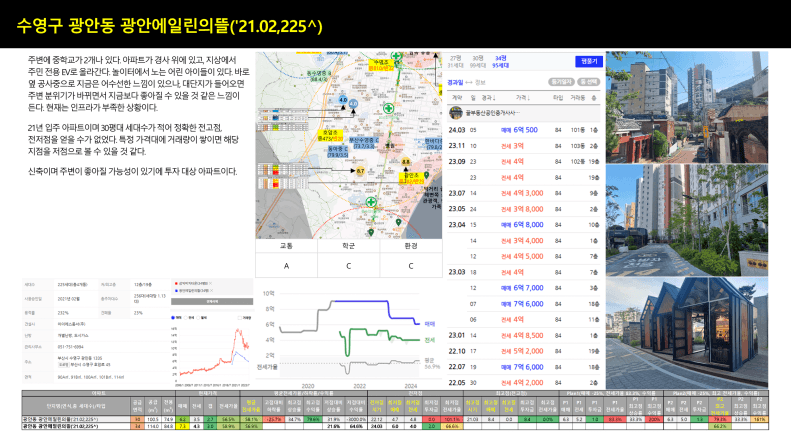Click the 환경 rating header cell
Viewport: 791px width, 445px height.
coord(411,246)
